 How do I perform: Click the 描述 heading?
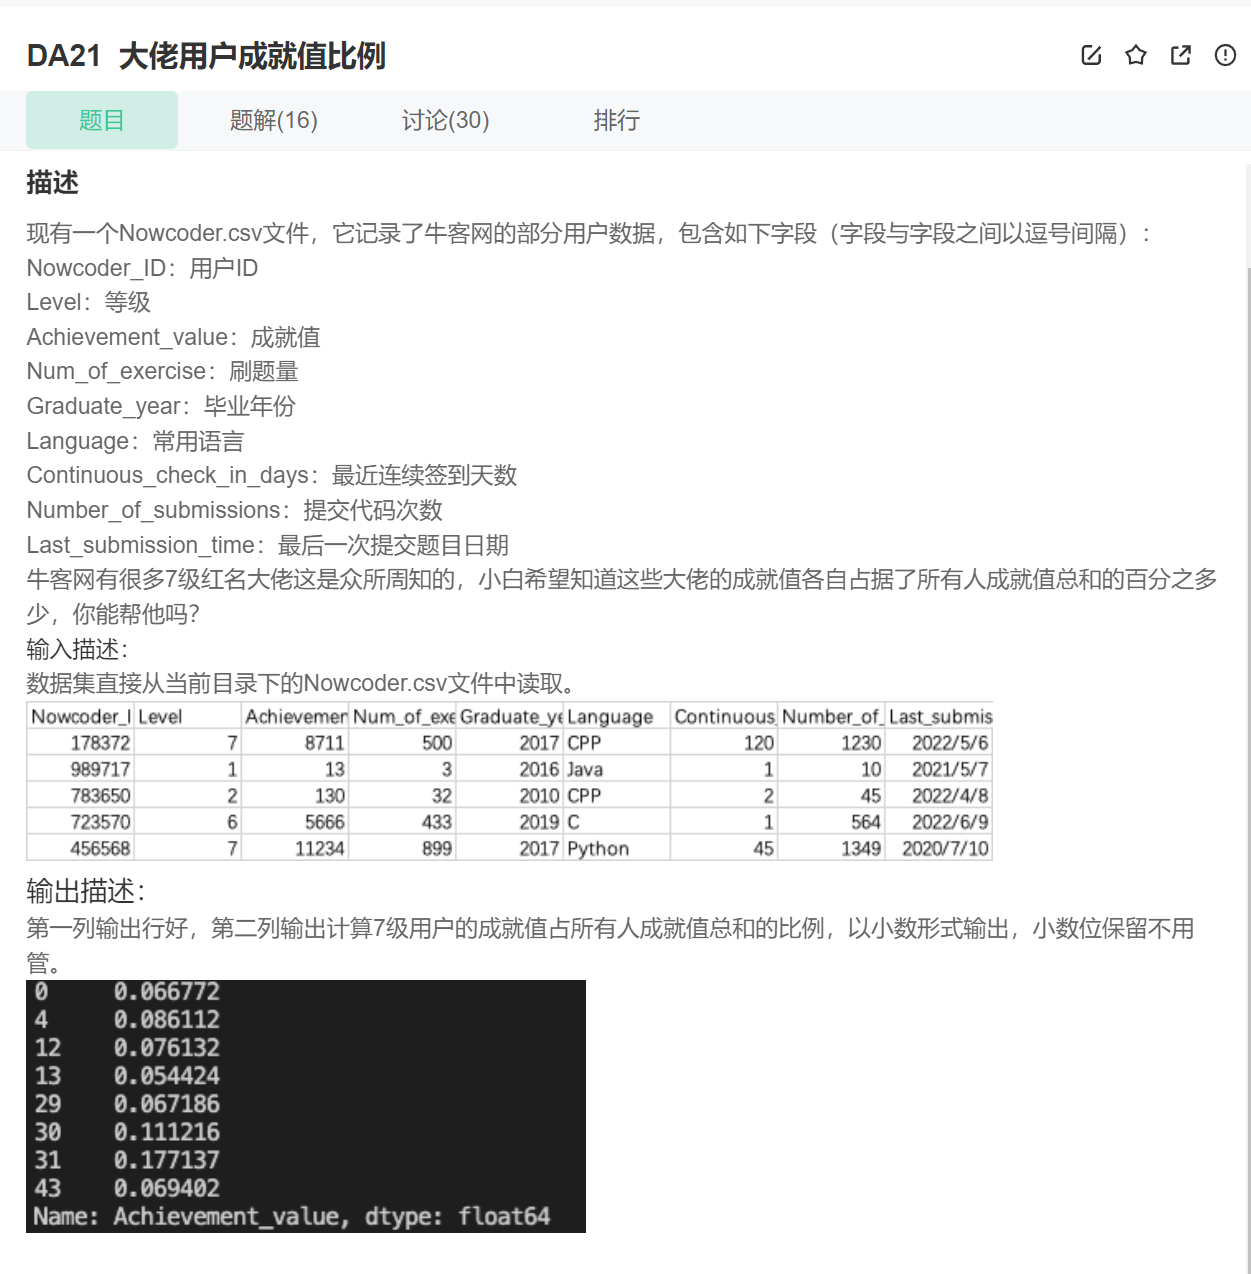pyautogui.click(x=52, y=182)
